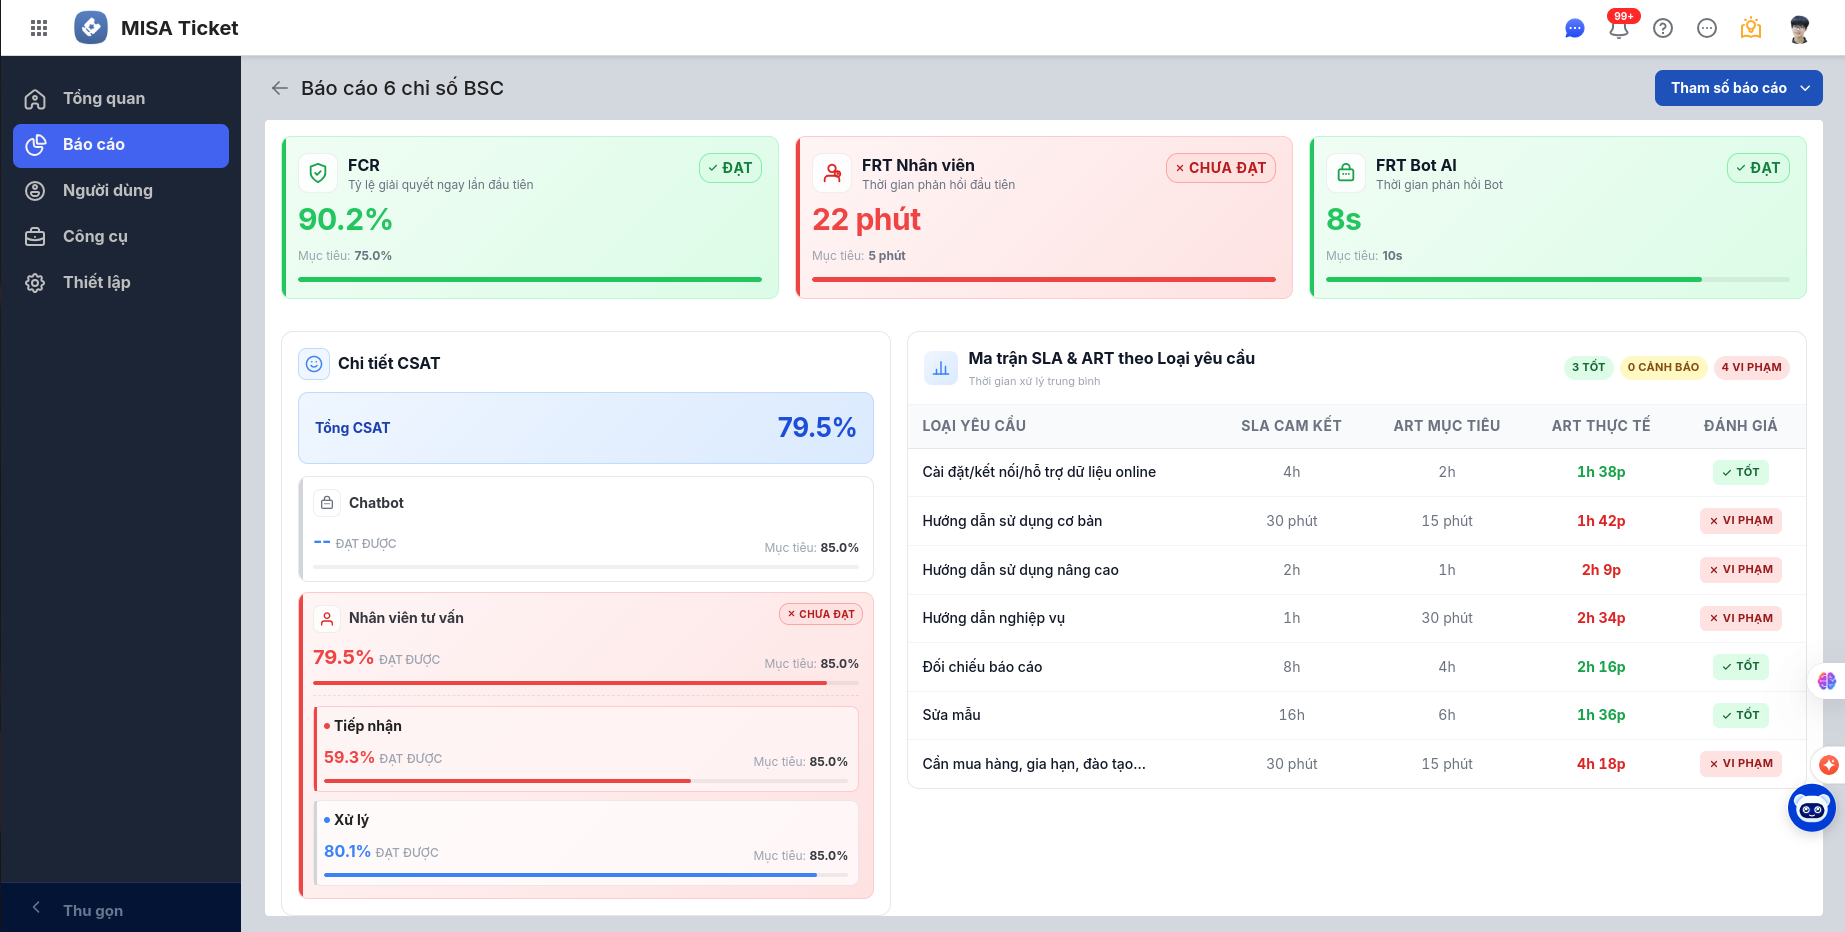The width and height of the screenshot is (1845, 932).
Task: Open the floating robot chatbot assistant
Action: 1811,807
